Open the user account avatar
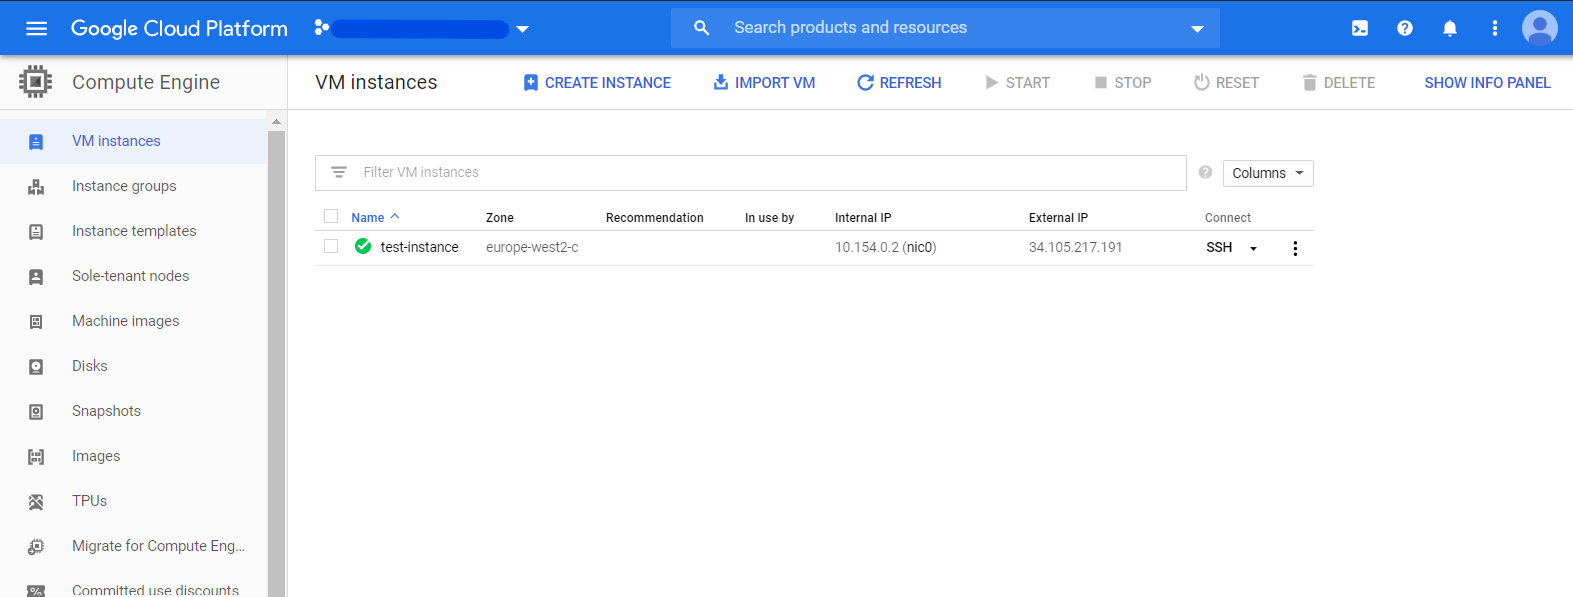Viewport: 1573px width, 597px height. 1540,28
